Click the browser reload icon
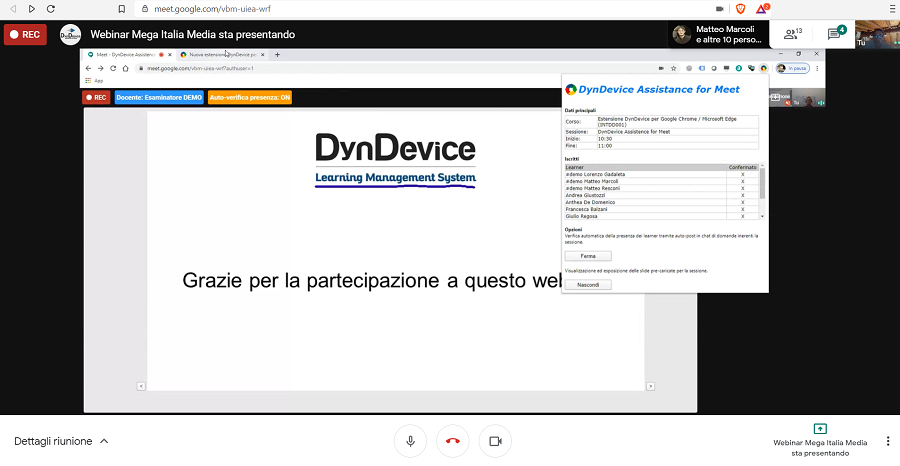This screenshot has width=900, height=466. pos(54,9)
